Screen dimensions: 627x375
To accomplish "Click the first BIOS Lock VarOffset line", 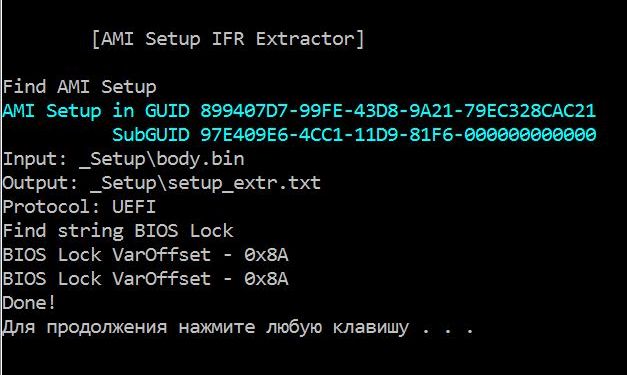I will [145, 255].
